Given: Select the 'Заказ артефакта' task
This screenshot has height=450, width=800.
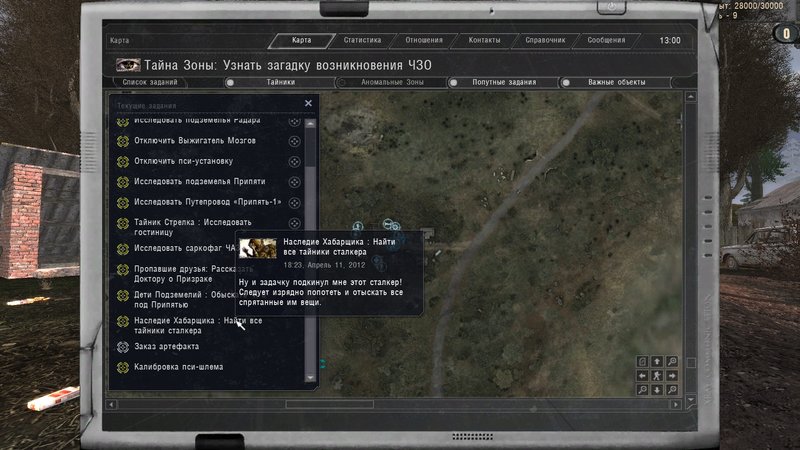Looking at the screenshot, I should (166, 346).
